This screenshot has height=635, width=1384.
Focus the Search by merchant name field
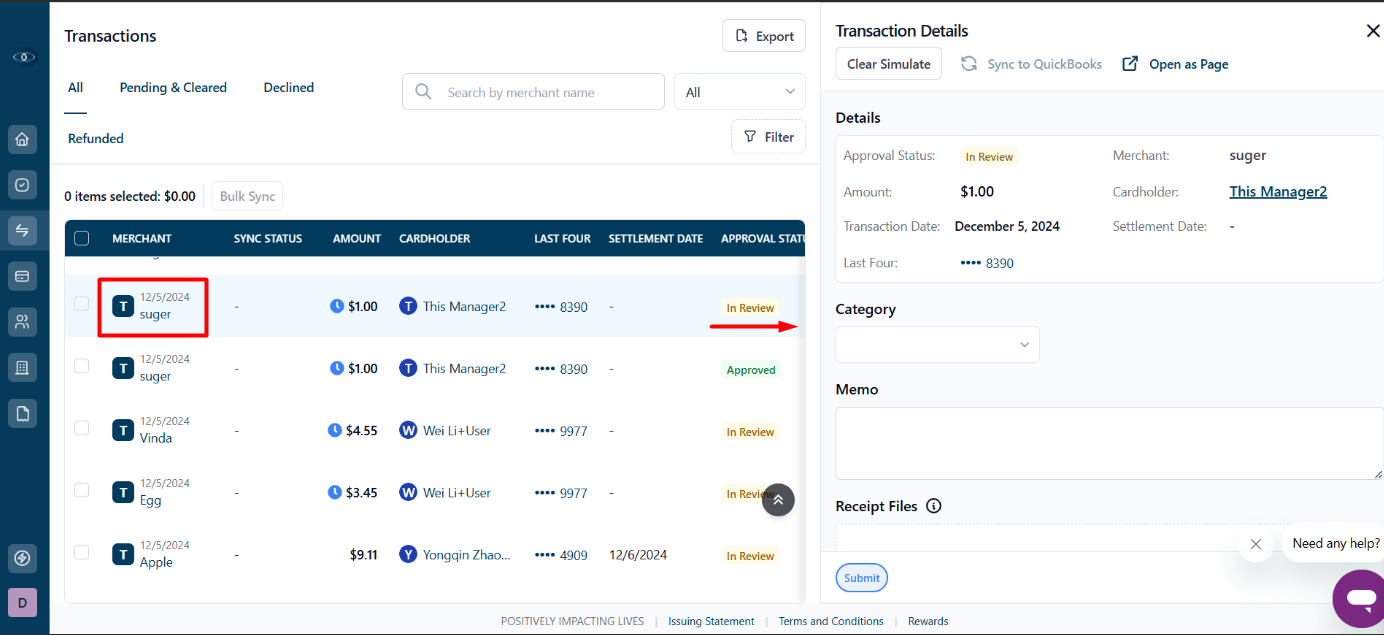click(x=533, y=92)
